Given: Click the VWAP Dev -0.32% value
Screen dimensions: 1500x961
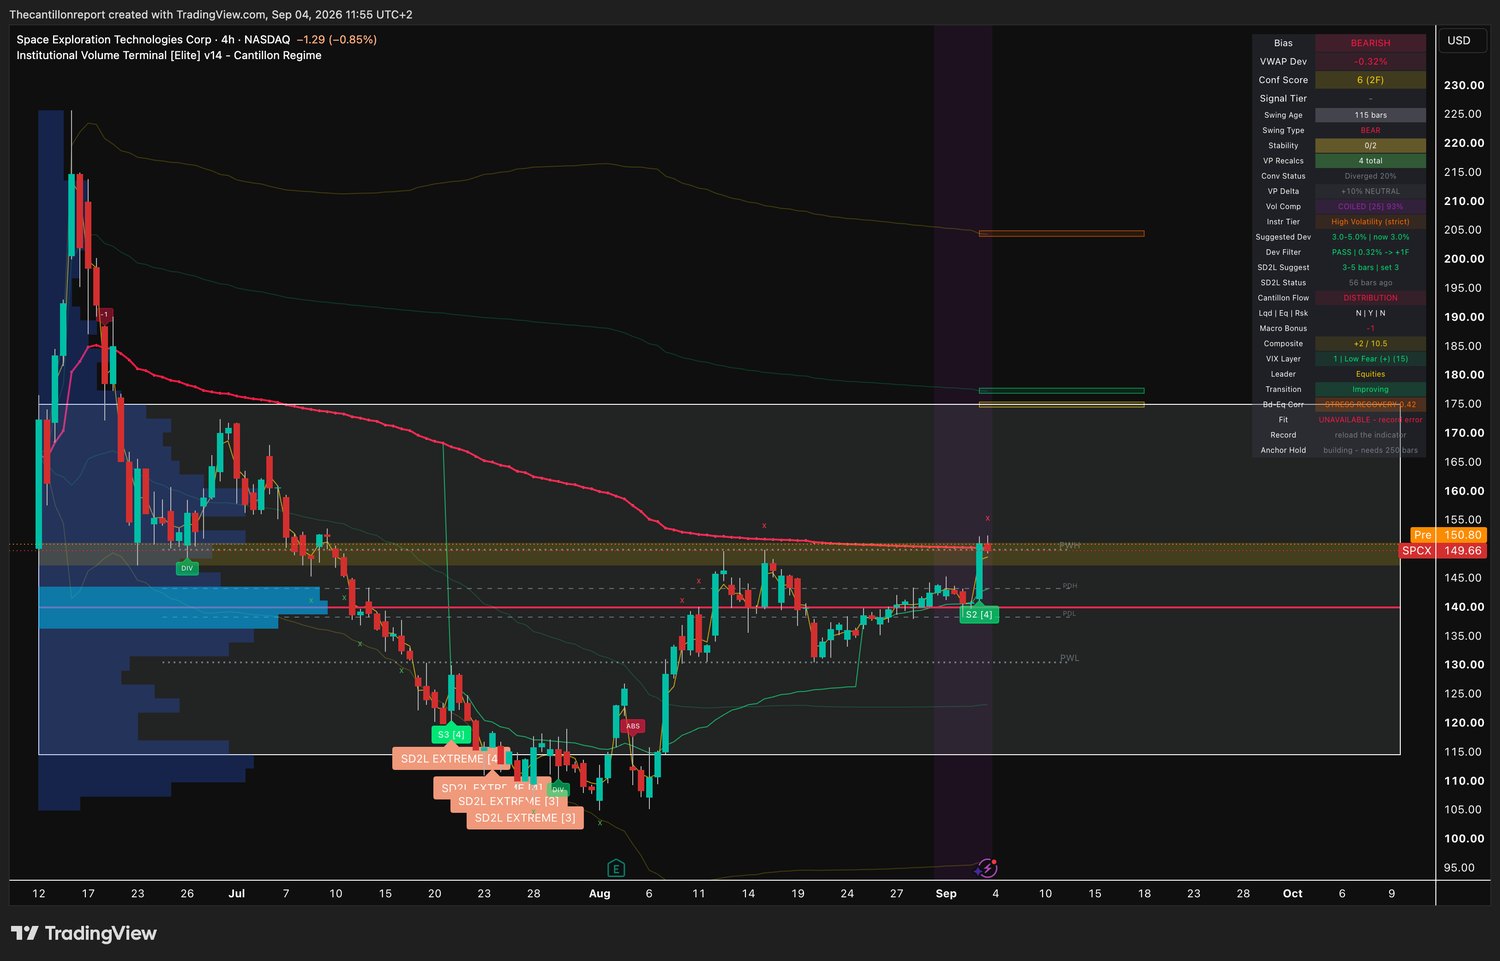Looking at the screenshot, I should (1370, 61).
